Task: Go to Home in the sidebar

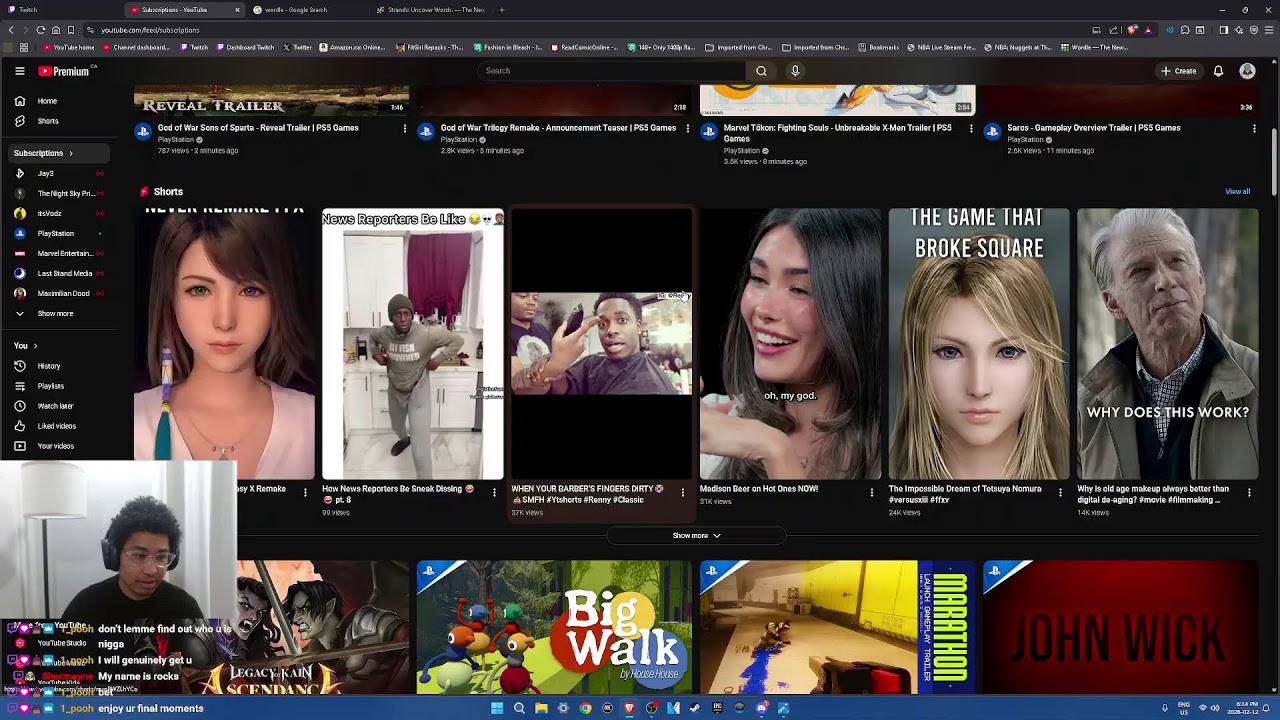Action: [x=58, y=101]
